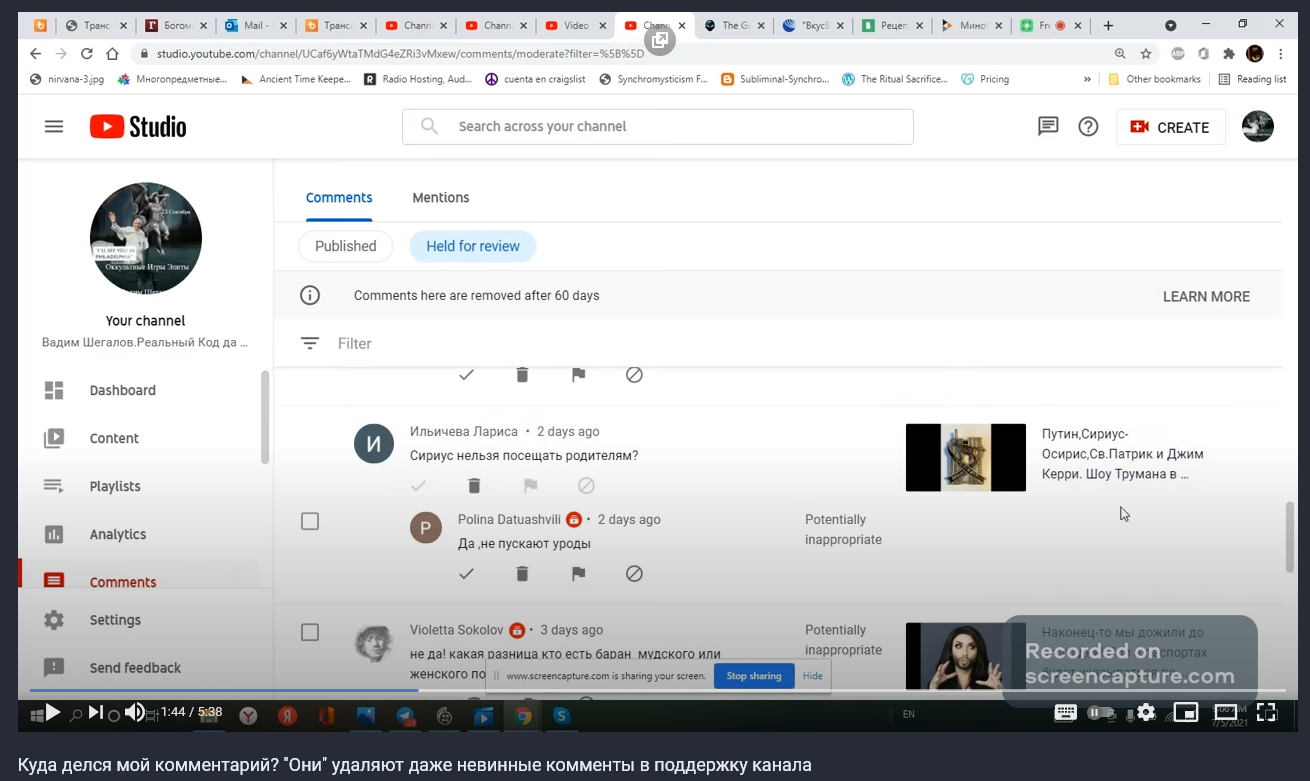Open the Chrome three-dot menu
Viewport: 1310px width, 781px height.
coord(1281,54)
